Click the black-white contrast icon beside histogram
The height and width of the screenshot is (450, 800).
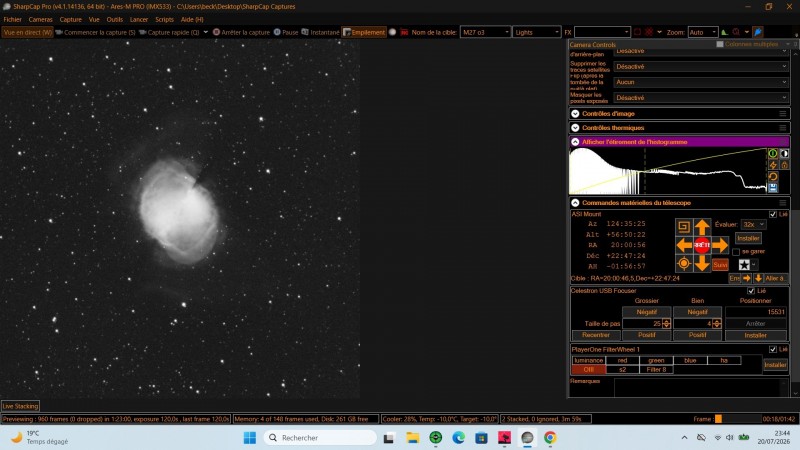pyautogui.click(x=785, y=153)
